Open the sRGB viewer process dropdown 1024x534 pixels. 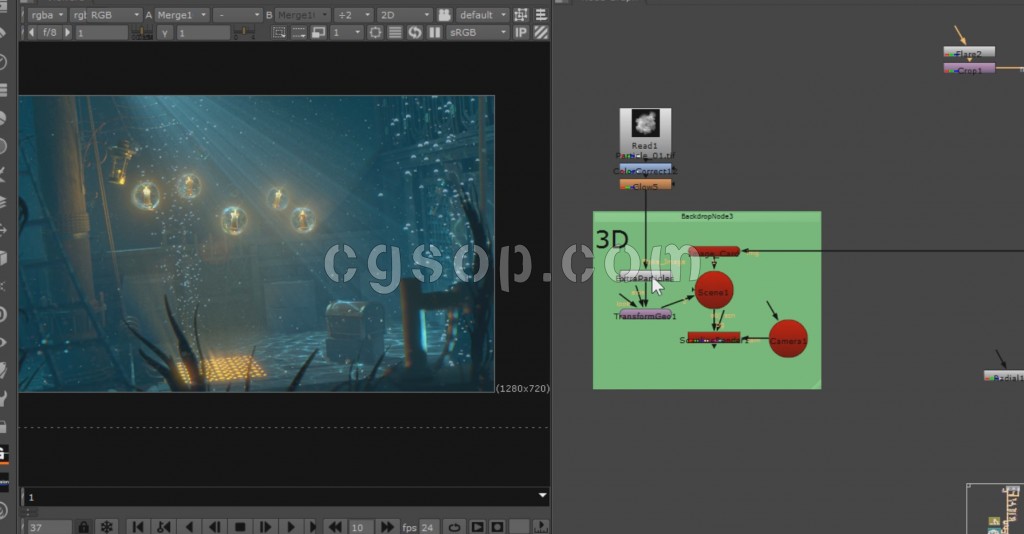point(477,32)
